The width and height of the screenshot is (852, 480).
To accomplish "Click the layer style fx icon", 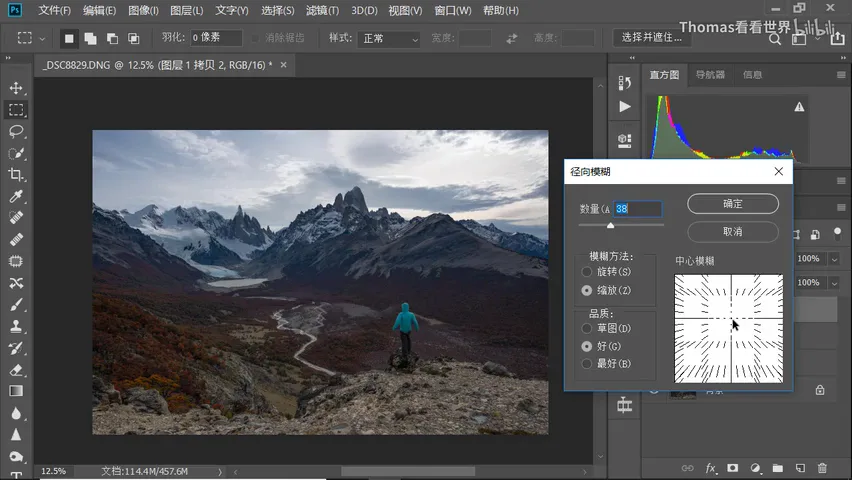I will [x=710, y=468].
